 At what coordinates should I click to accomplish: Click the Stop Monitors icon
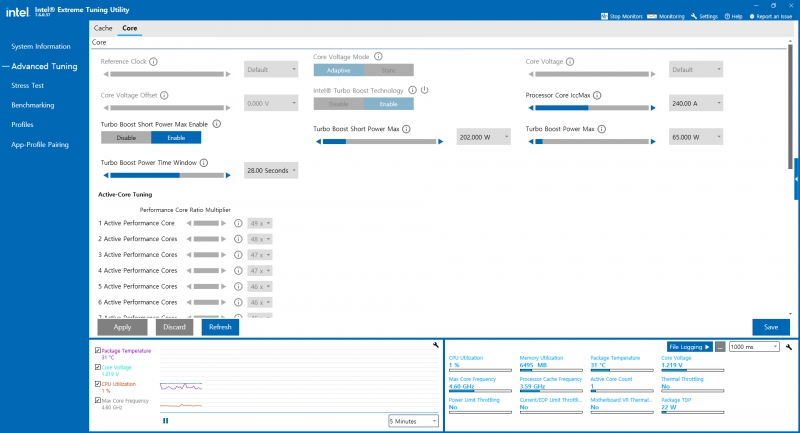pos(604,16)
